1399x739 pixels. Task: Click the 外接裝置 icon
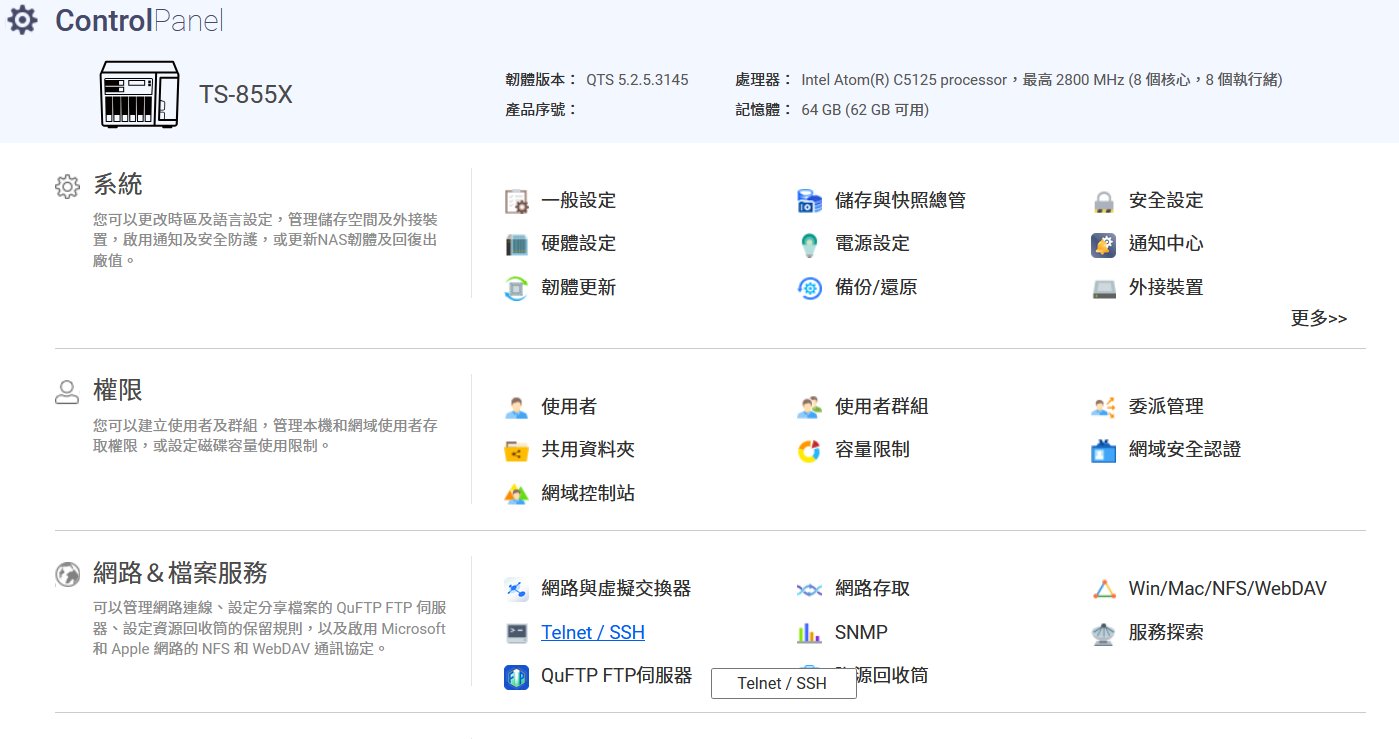(1103, 288)
